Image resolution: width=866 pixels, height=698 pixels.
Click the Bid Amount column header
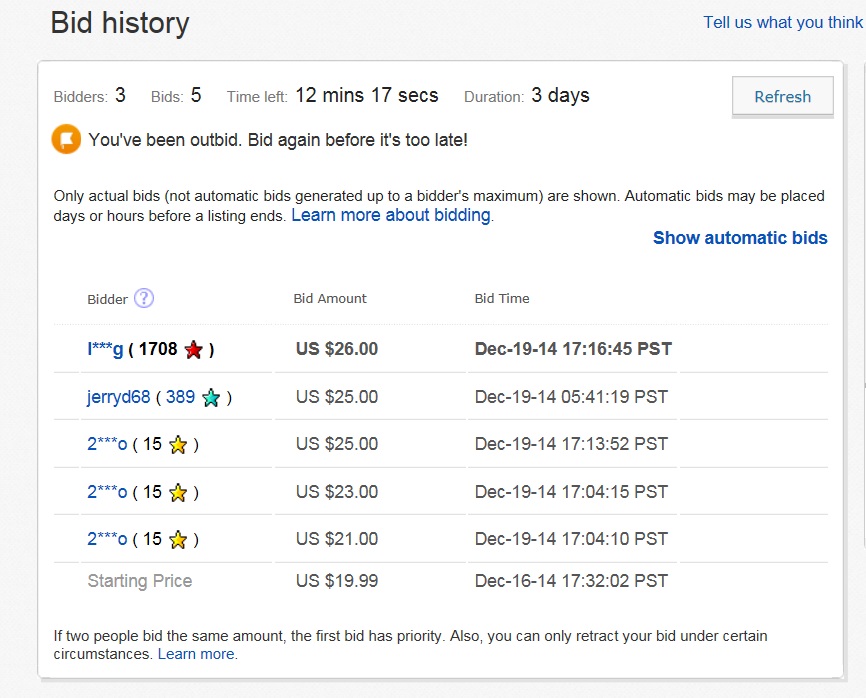[x=330, y=299]
